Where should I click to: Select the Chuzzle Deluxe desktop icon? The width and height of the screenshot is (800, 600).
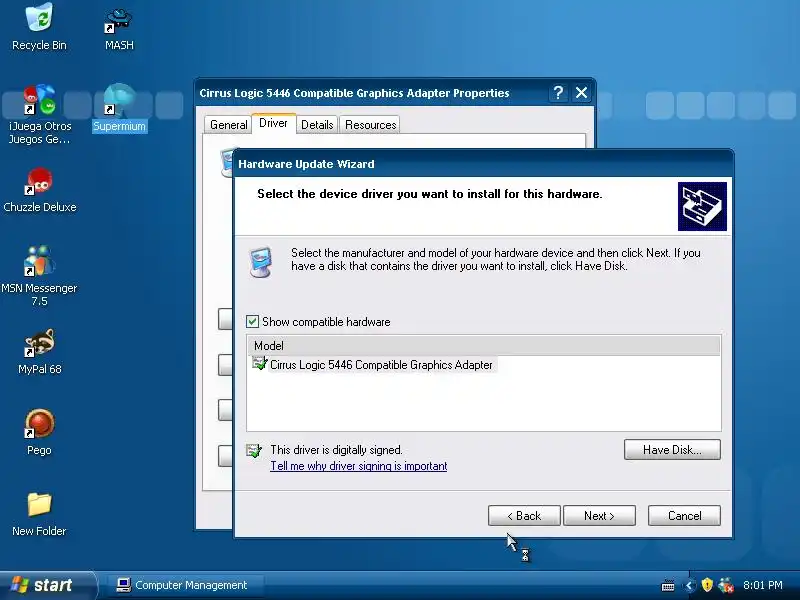point(39,190)
